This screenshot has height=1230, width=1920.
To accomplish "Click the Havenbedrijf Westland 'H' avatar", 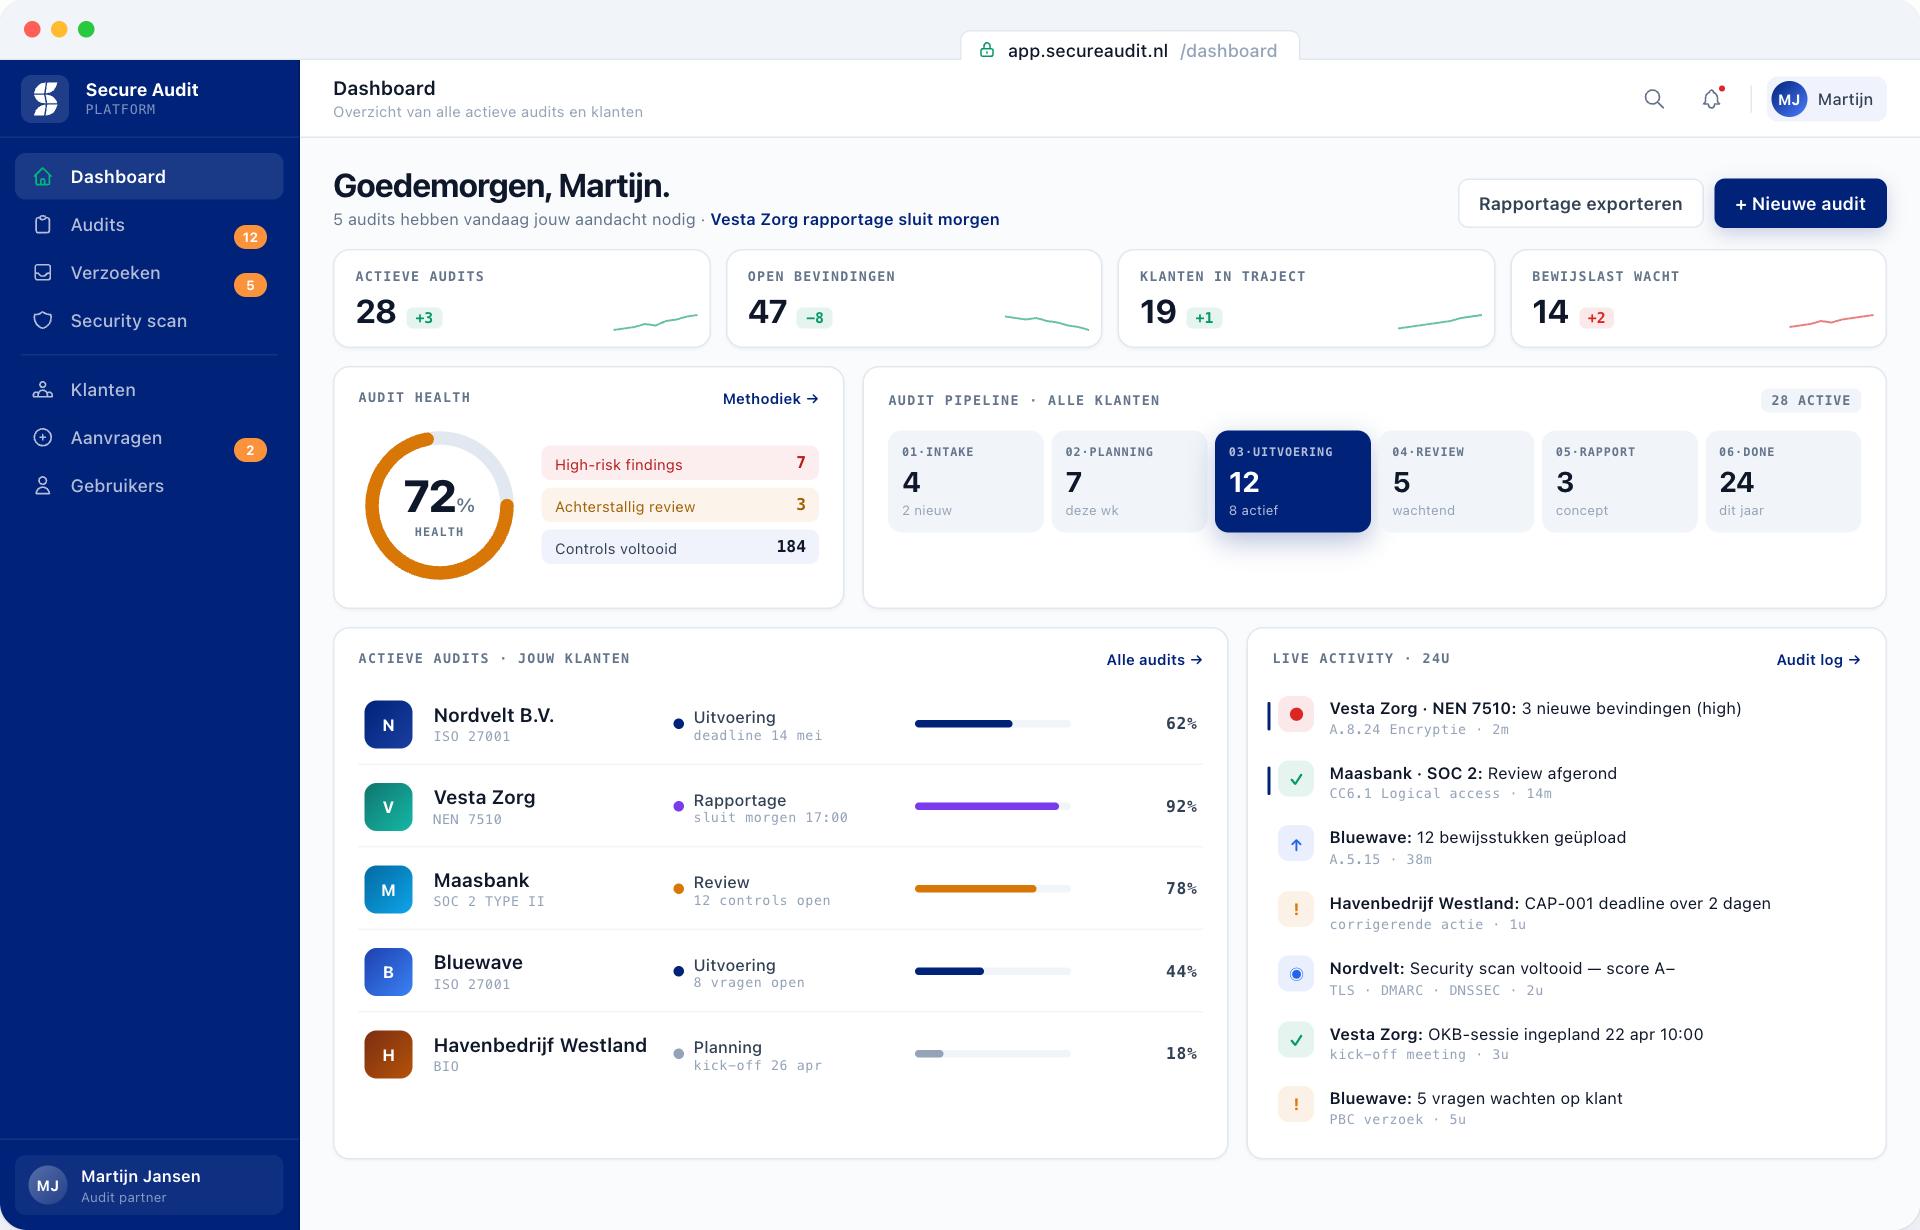I will 388,1055.
